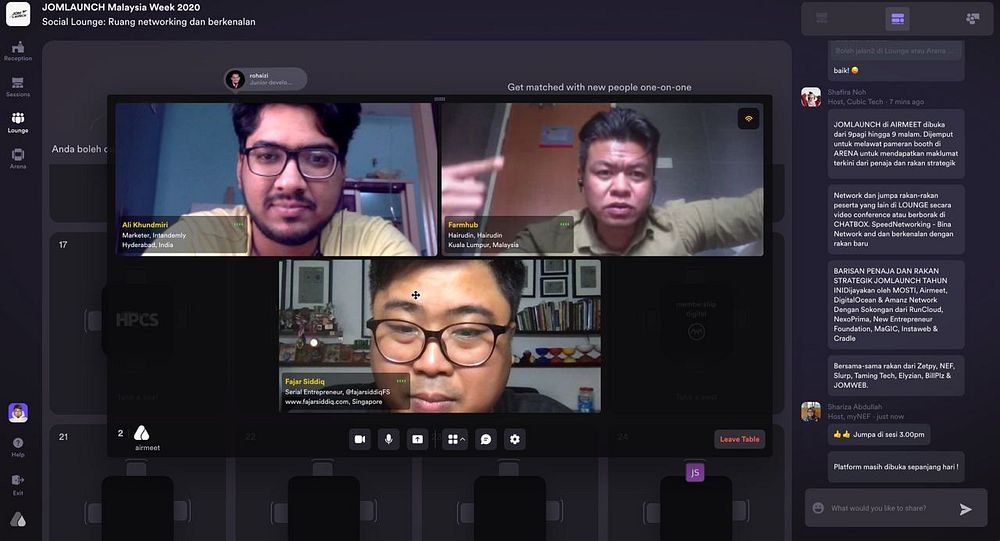Viewport: 1000px width, 541px height.
Task: Click the chat message input field
Action: 888,508
